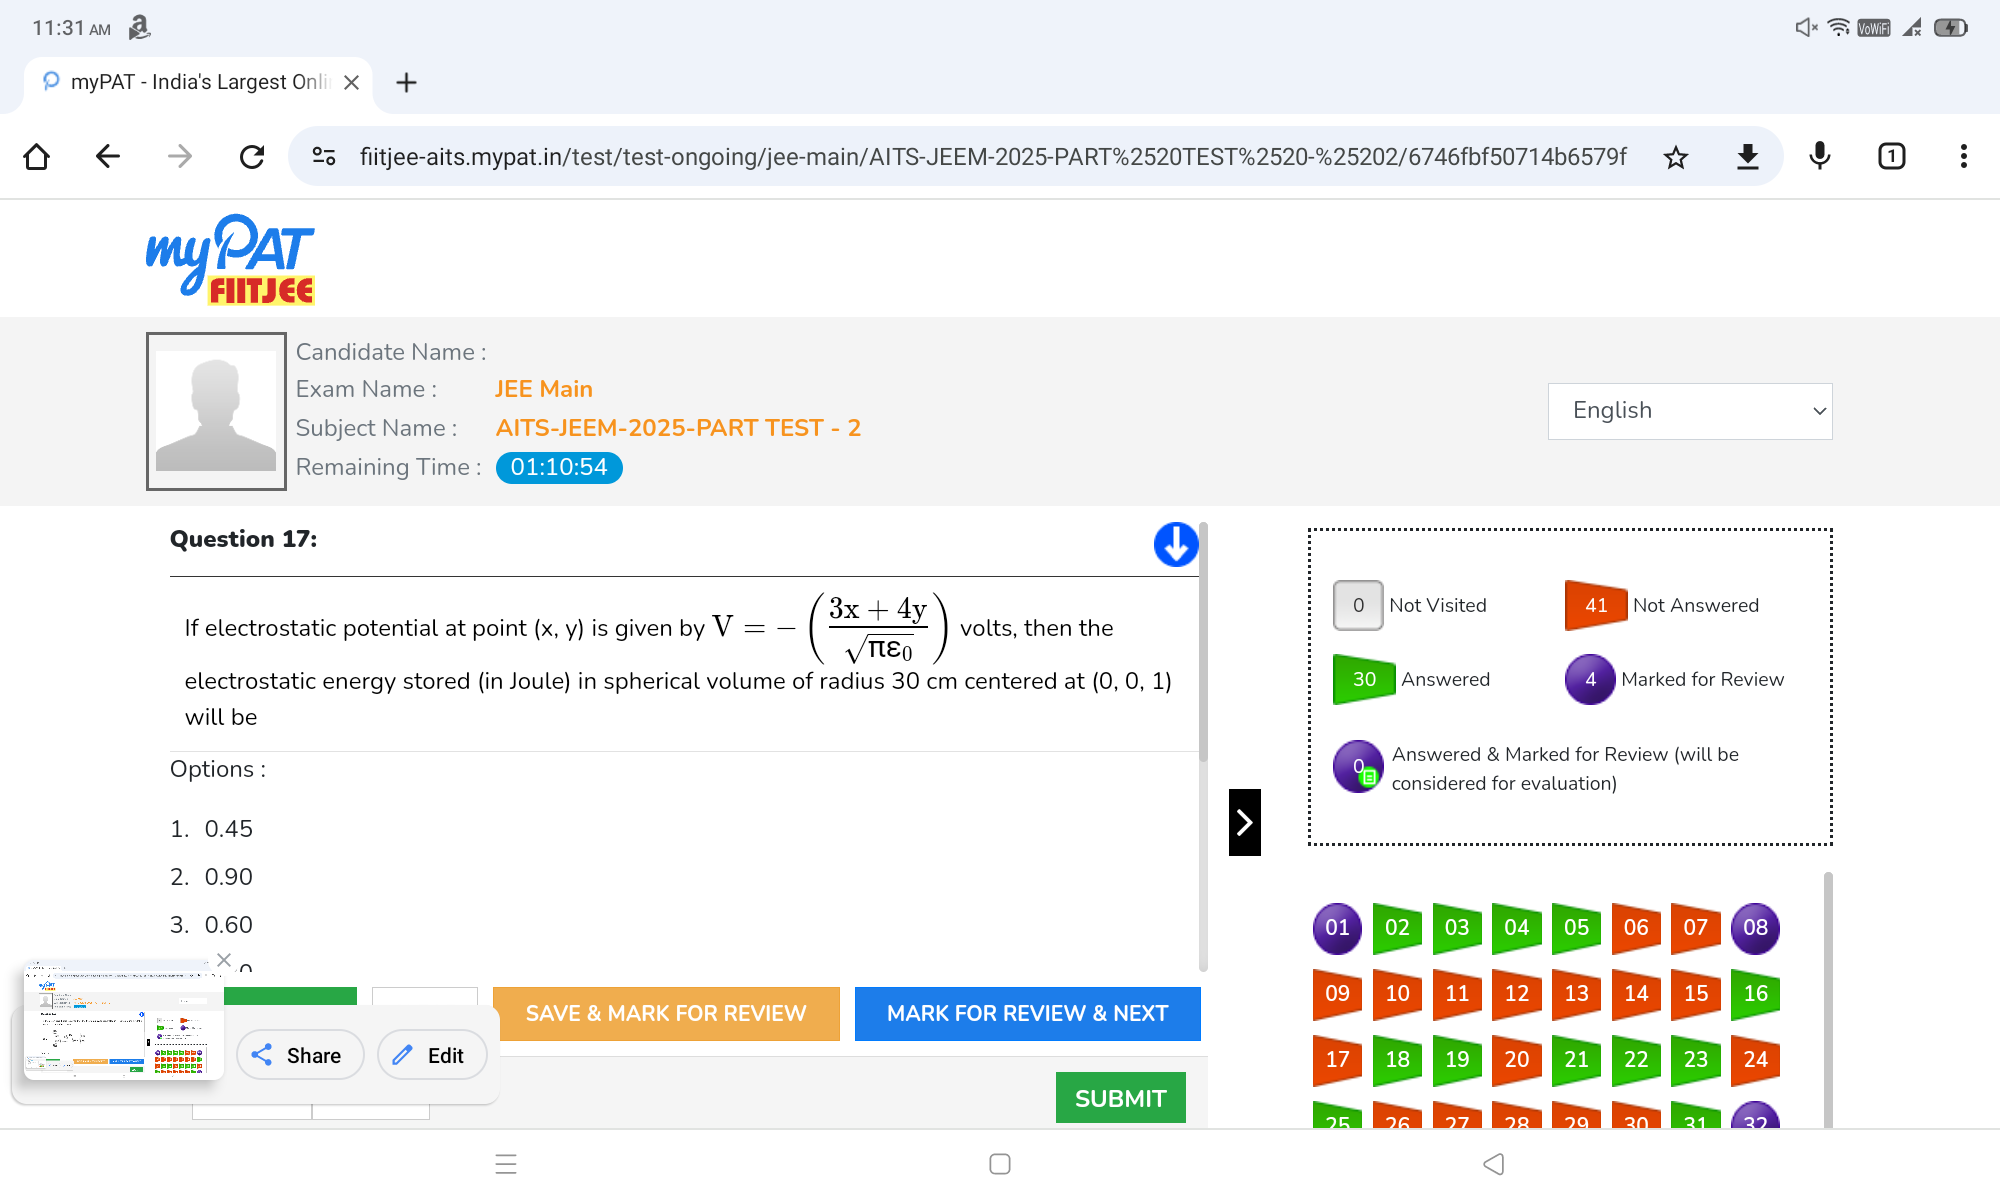This screenshot has height=1200, width=2000.
Task: Select question 17 in palette
Action: point(1338,1060)
